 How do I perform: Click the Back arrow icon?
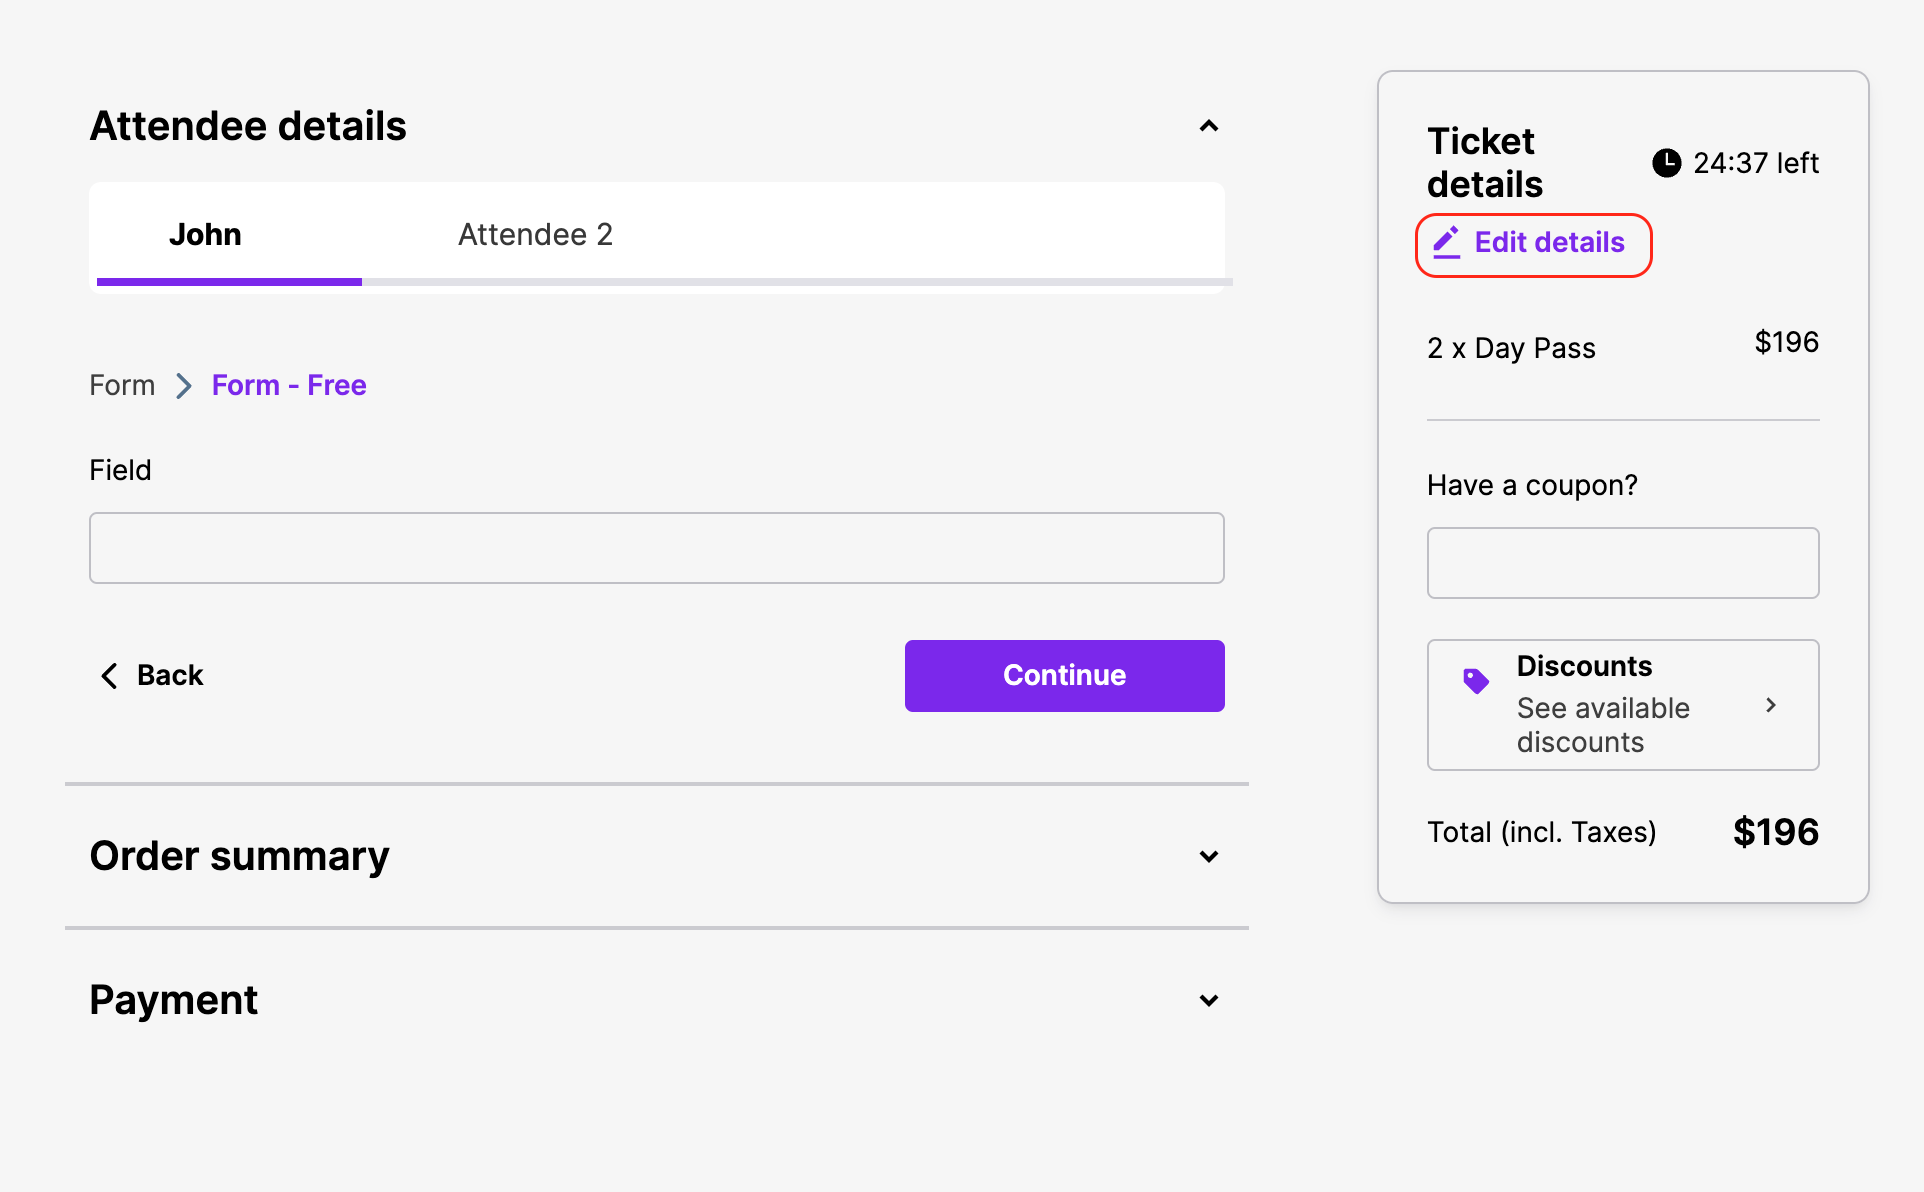109,676
